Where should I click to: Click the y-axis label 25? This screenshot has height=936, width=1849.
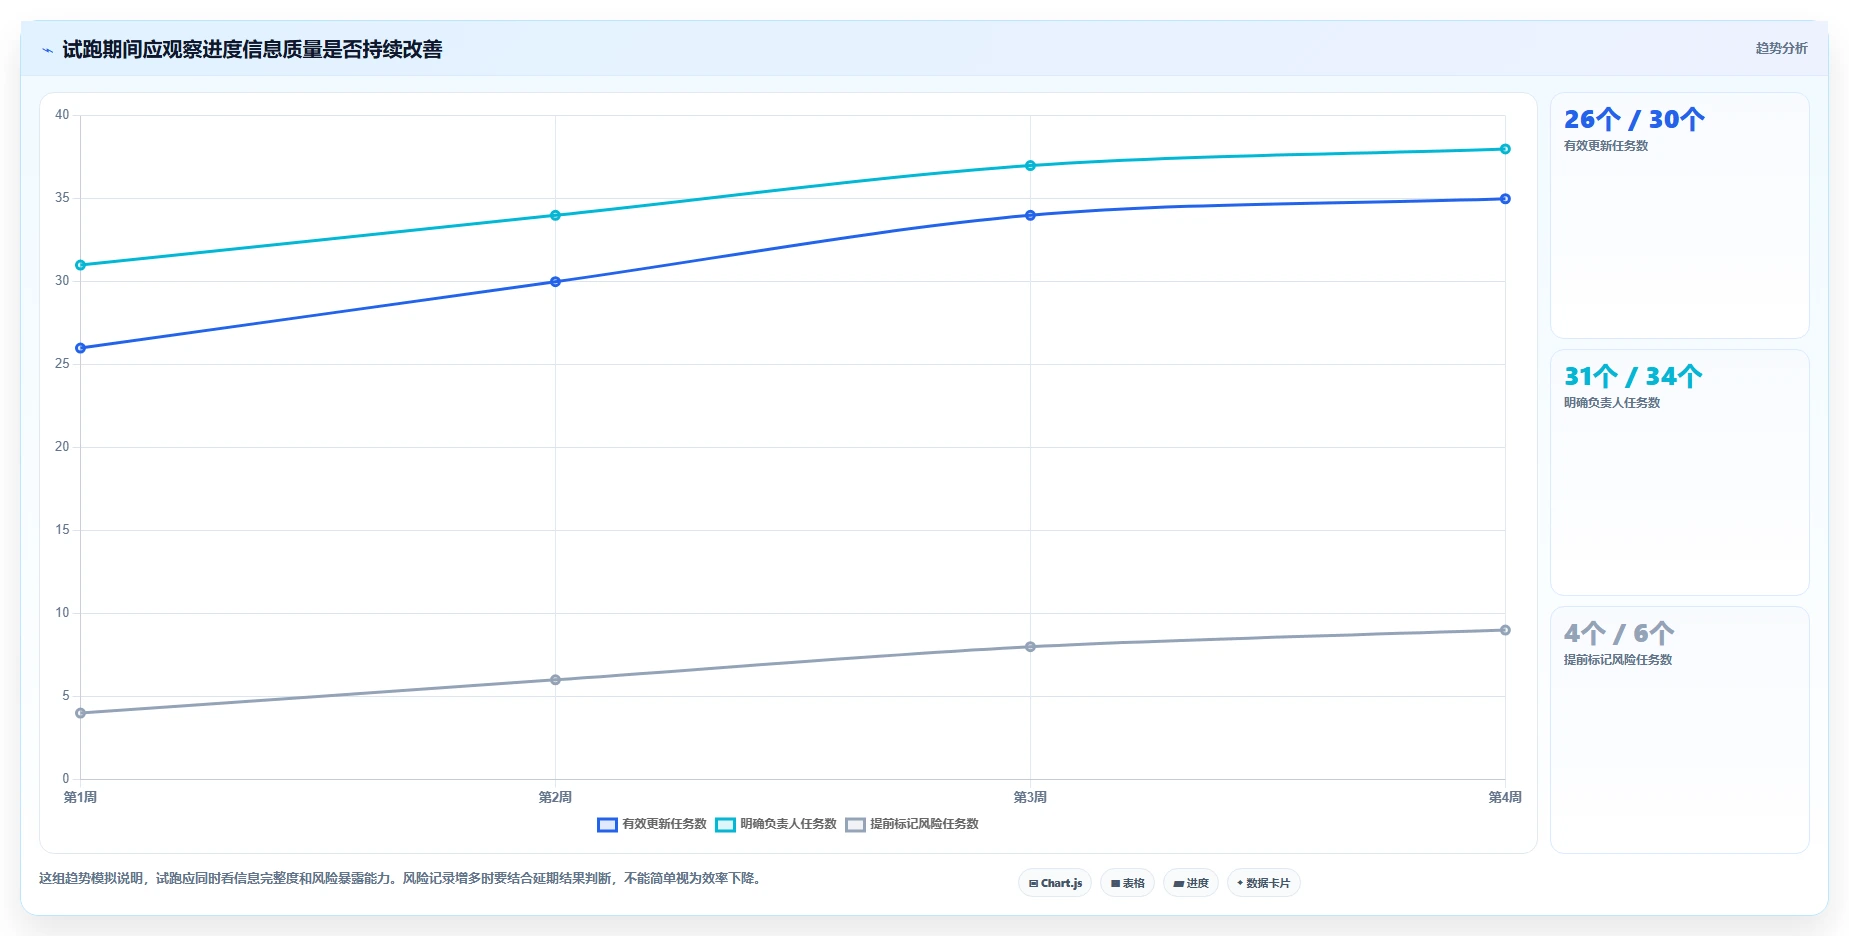coord(62,364)
